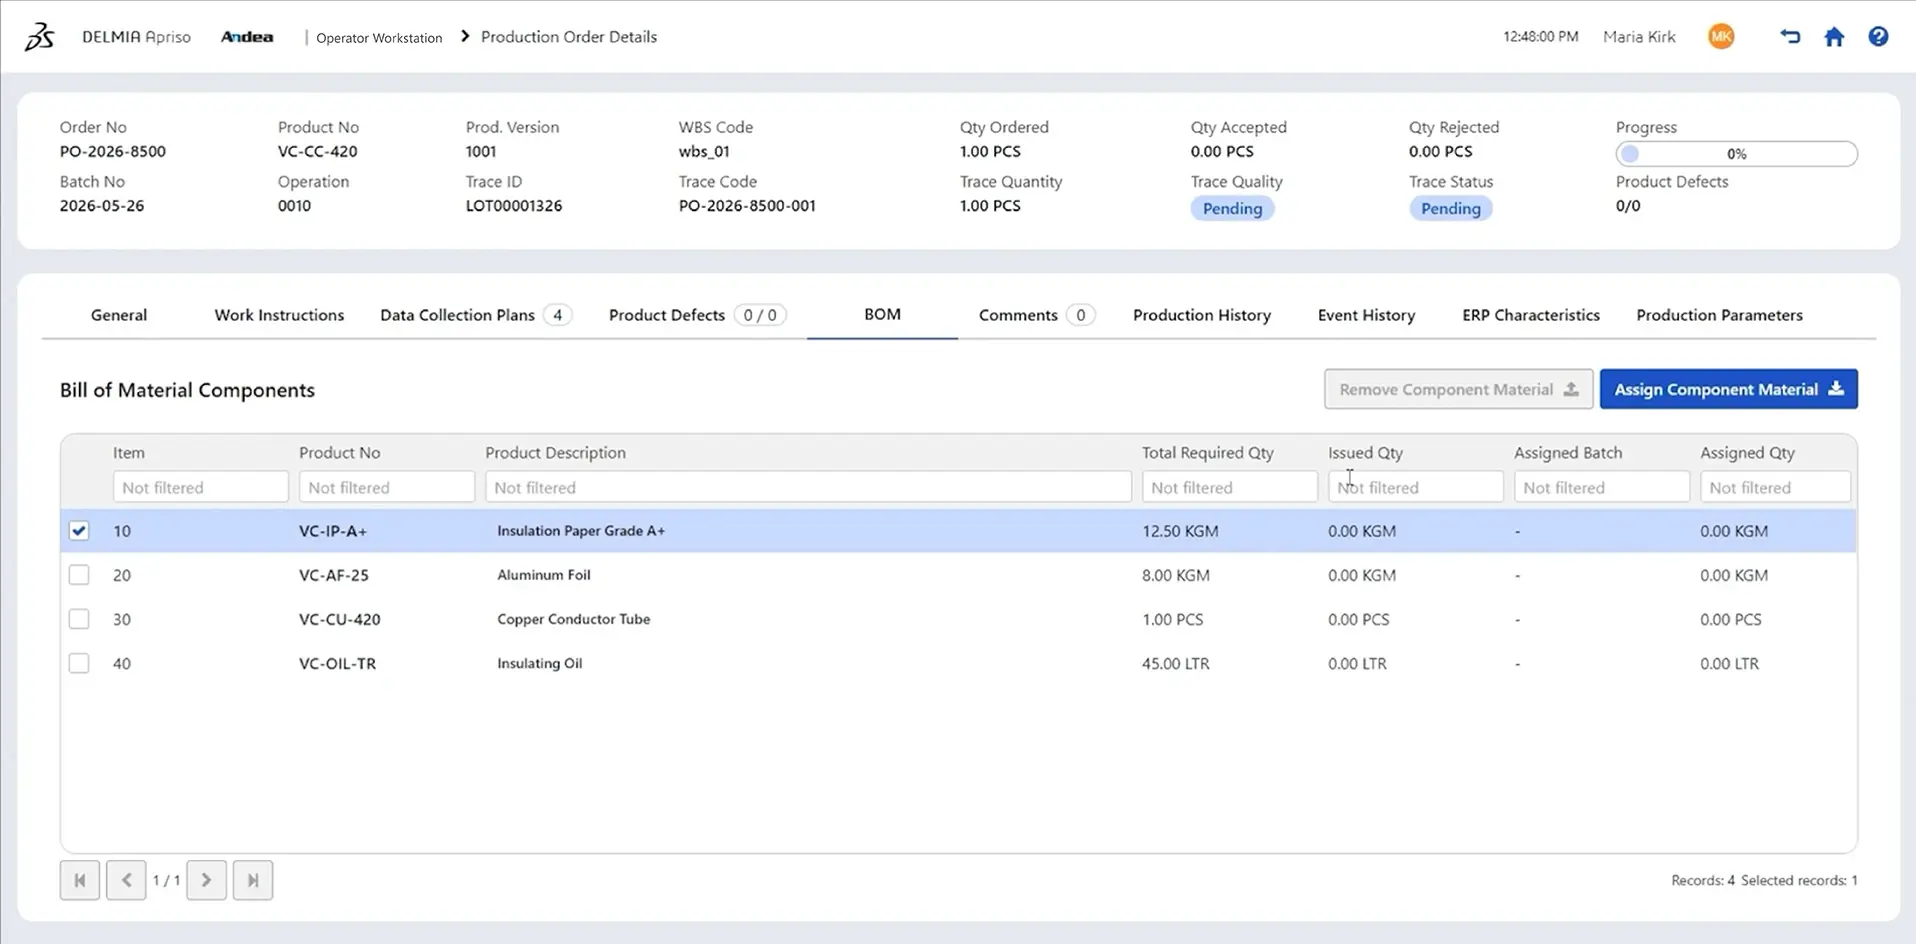Click trace code PO-2026-8500-001
The width and height of the screenshot is (1916, 944).
(x=747, y=205)
